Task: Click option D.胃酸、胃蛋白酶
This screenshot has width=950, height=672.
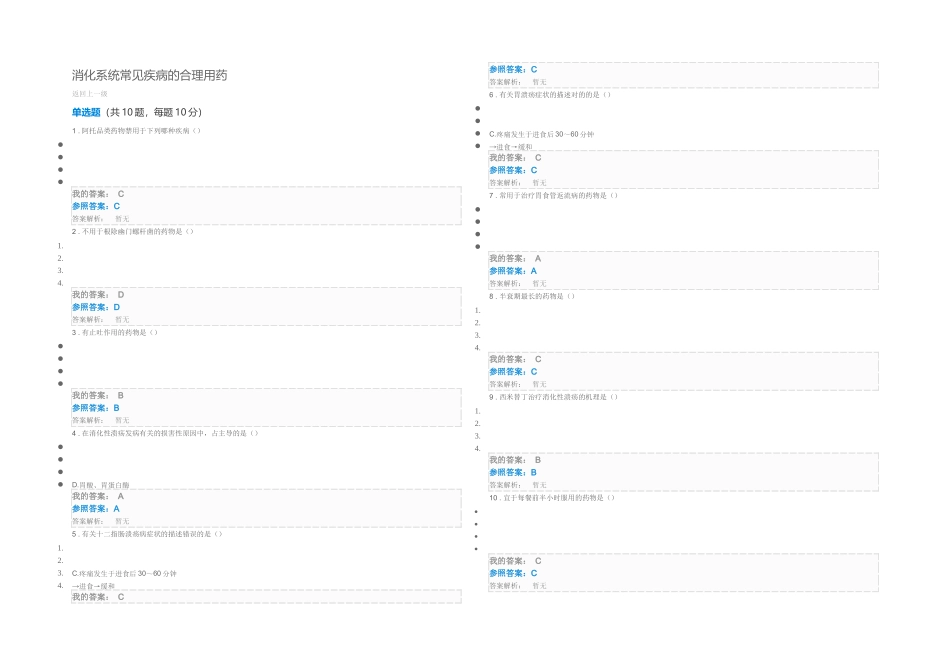Action: point(101,485)
